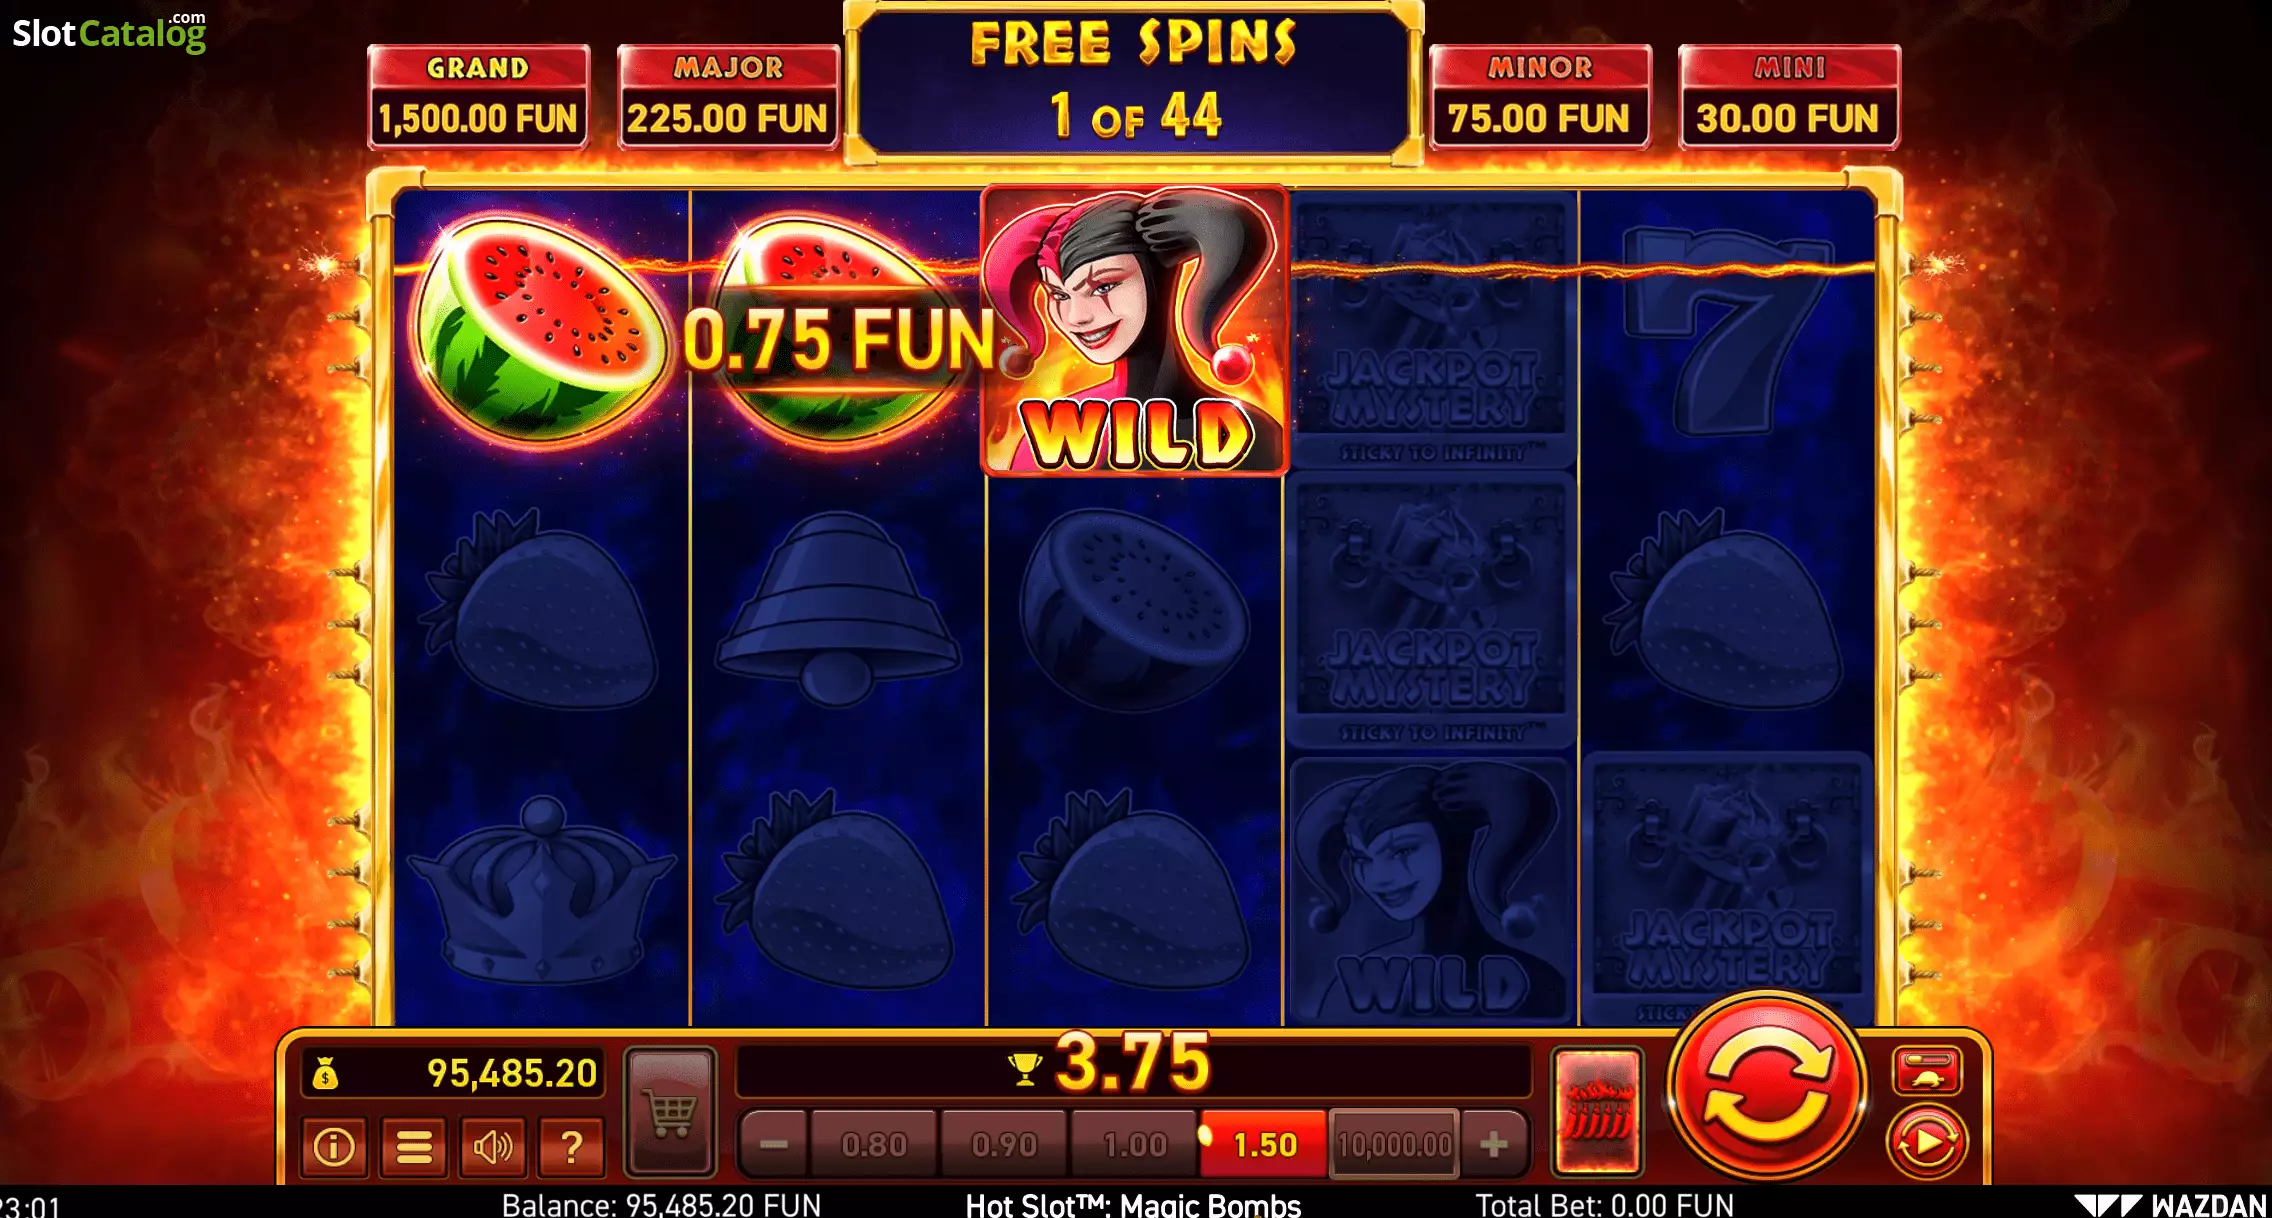Open the SlotCatalog.com logo link
The width and height of the screenshot is (2272, 1218).
click(x=109, y=32)
